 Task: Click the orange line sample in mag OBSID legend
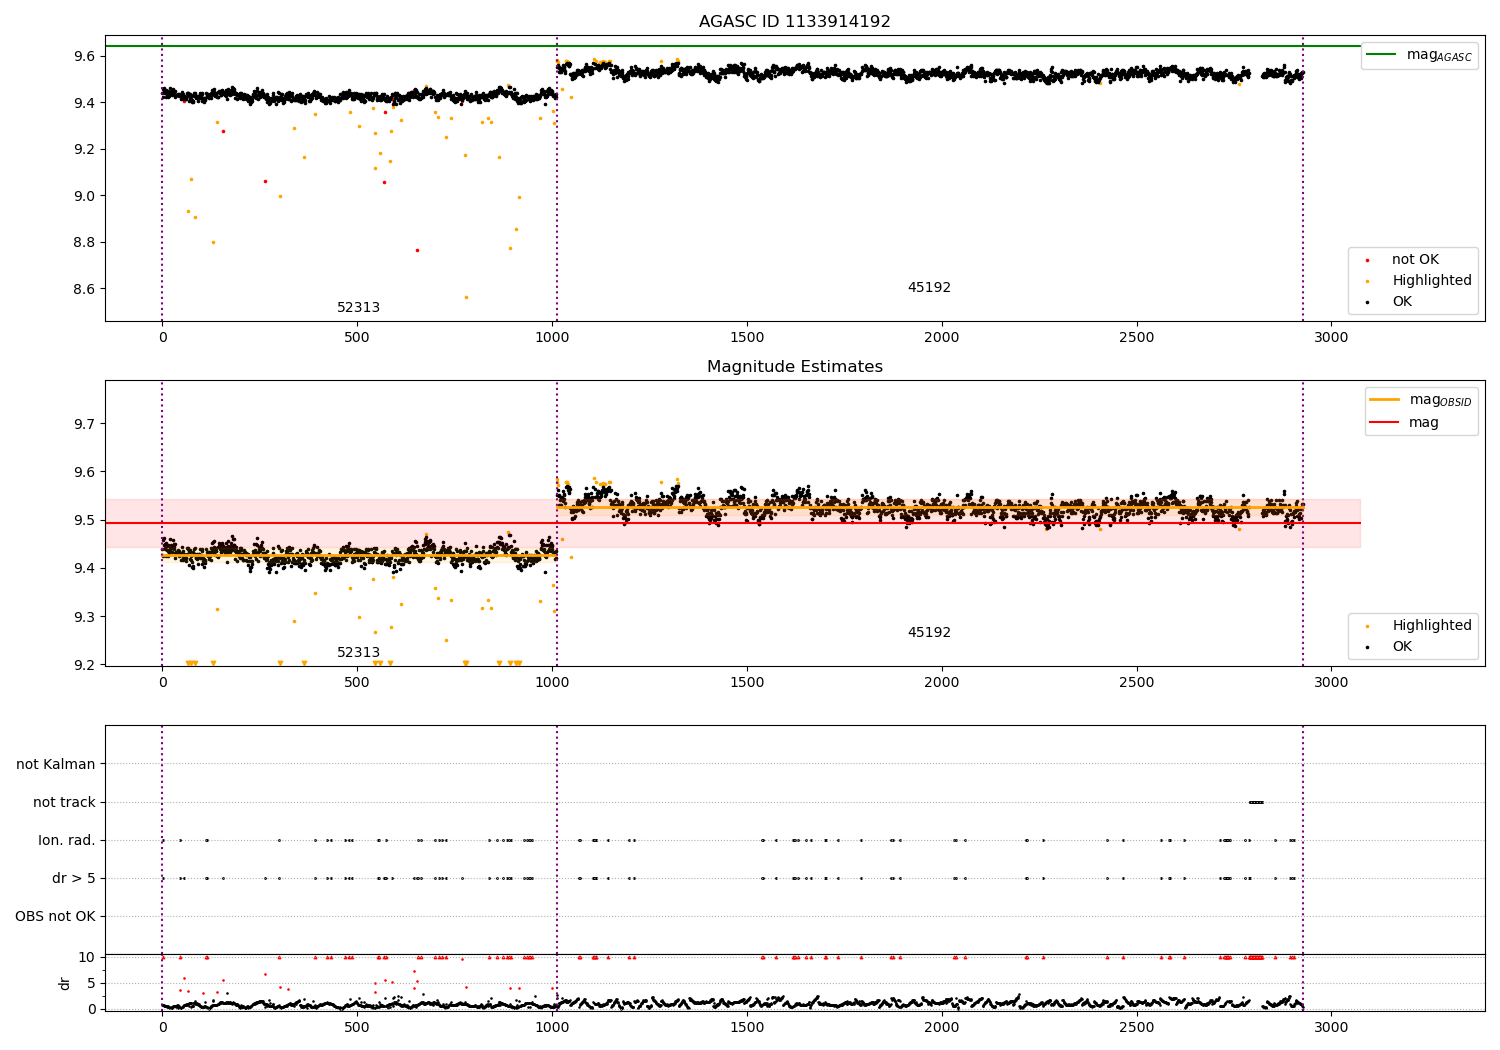1385,400
